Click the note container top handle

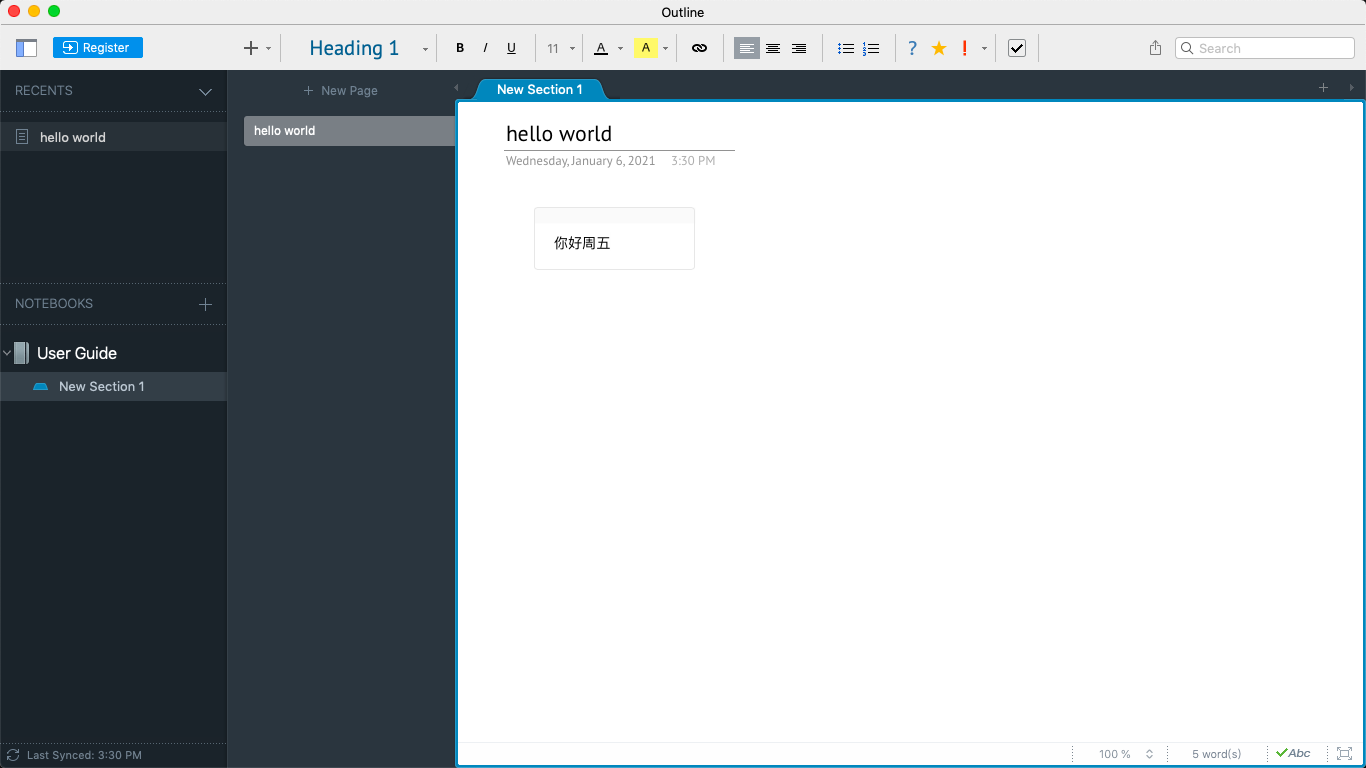(614, 215)
